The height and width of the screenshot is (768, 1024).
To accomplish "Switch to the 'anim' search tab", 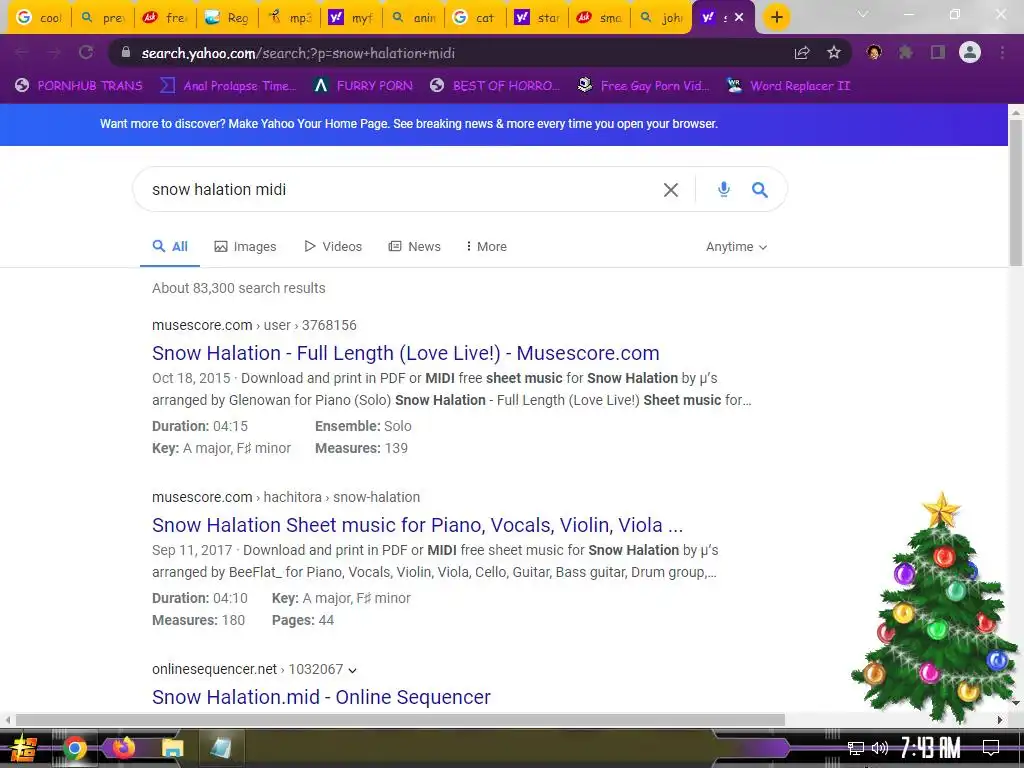I will 414,18.
